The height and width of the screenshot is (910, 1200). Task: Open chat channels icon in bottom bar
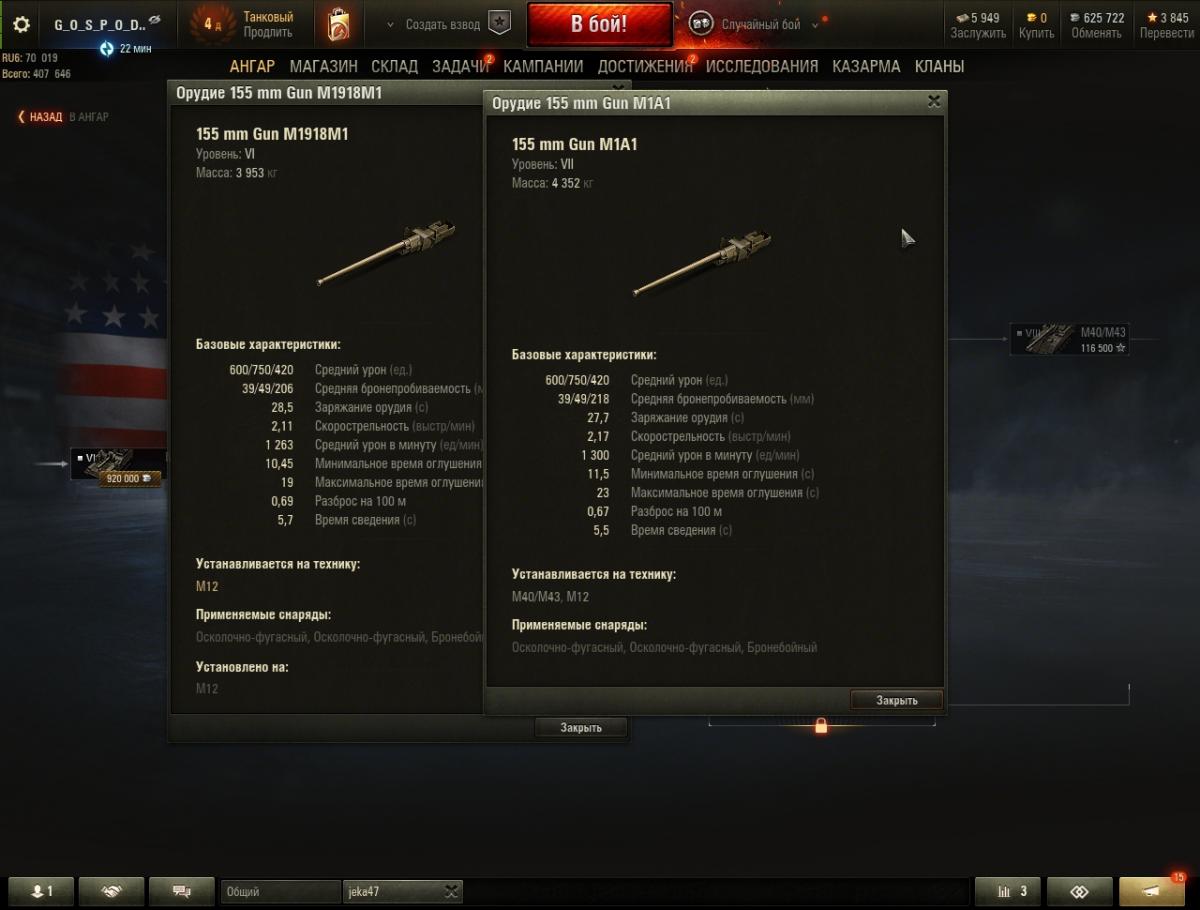coord(181,891)
